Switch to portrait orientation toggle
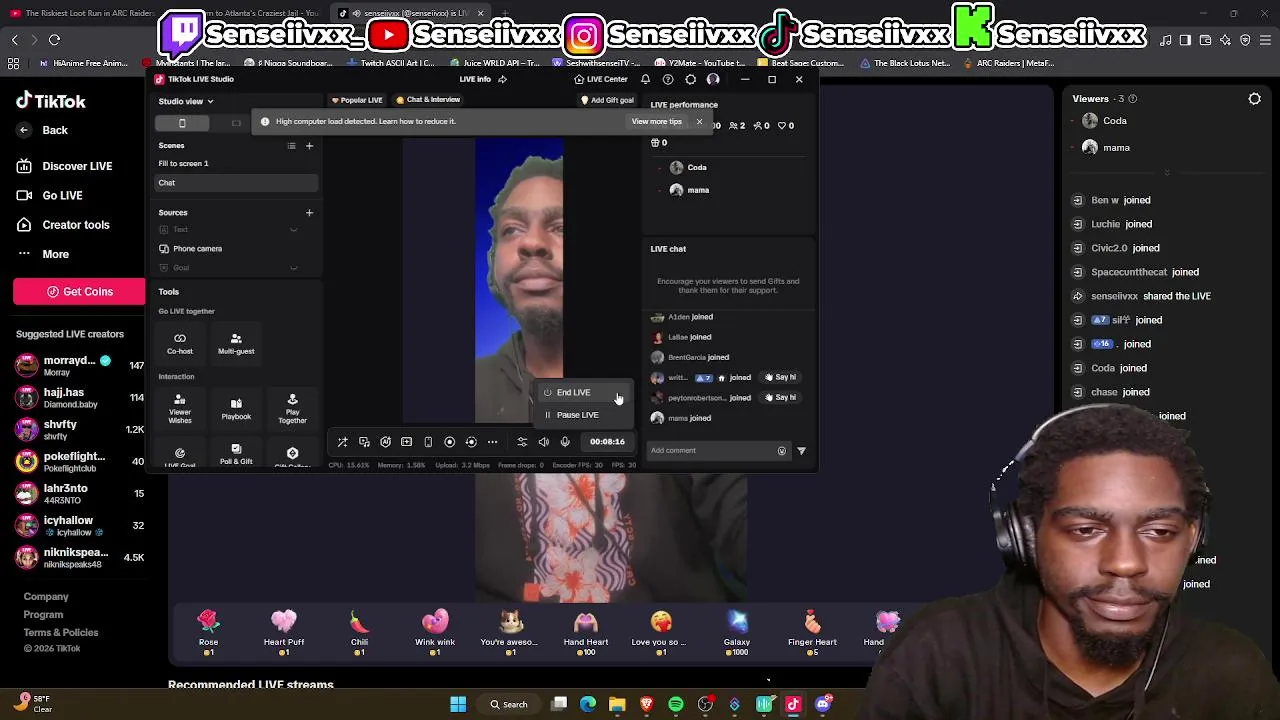Viewport: 1280px width, 720px height. (182, 123)
